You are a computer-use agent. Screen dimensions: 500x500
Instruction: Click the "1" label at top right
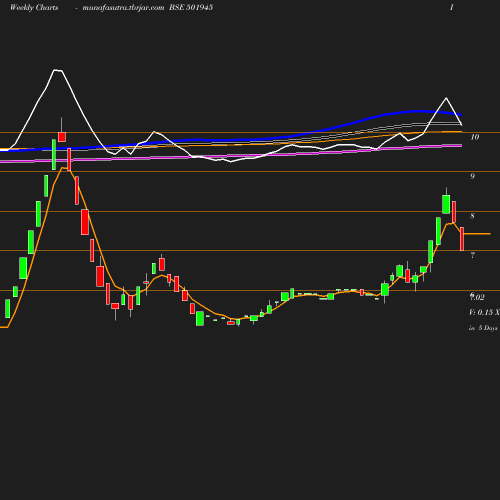(x=452, y=8)
